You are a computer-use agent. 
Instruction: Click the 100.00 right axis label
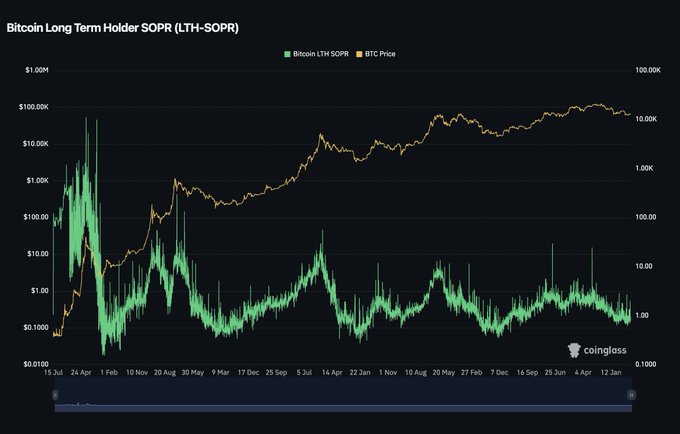646,217
